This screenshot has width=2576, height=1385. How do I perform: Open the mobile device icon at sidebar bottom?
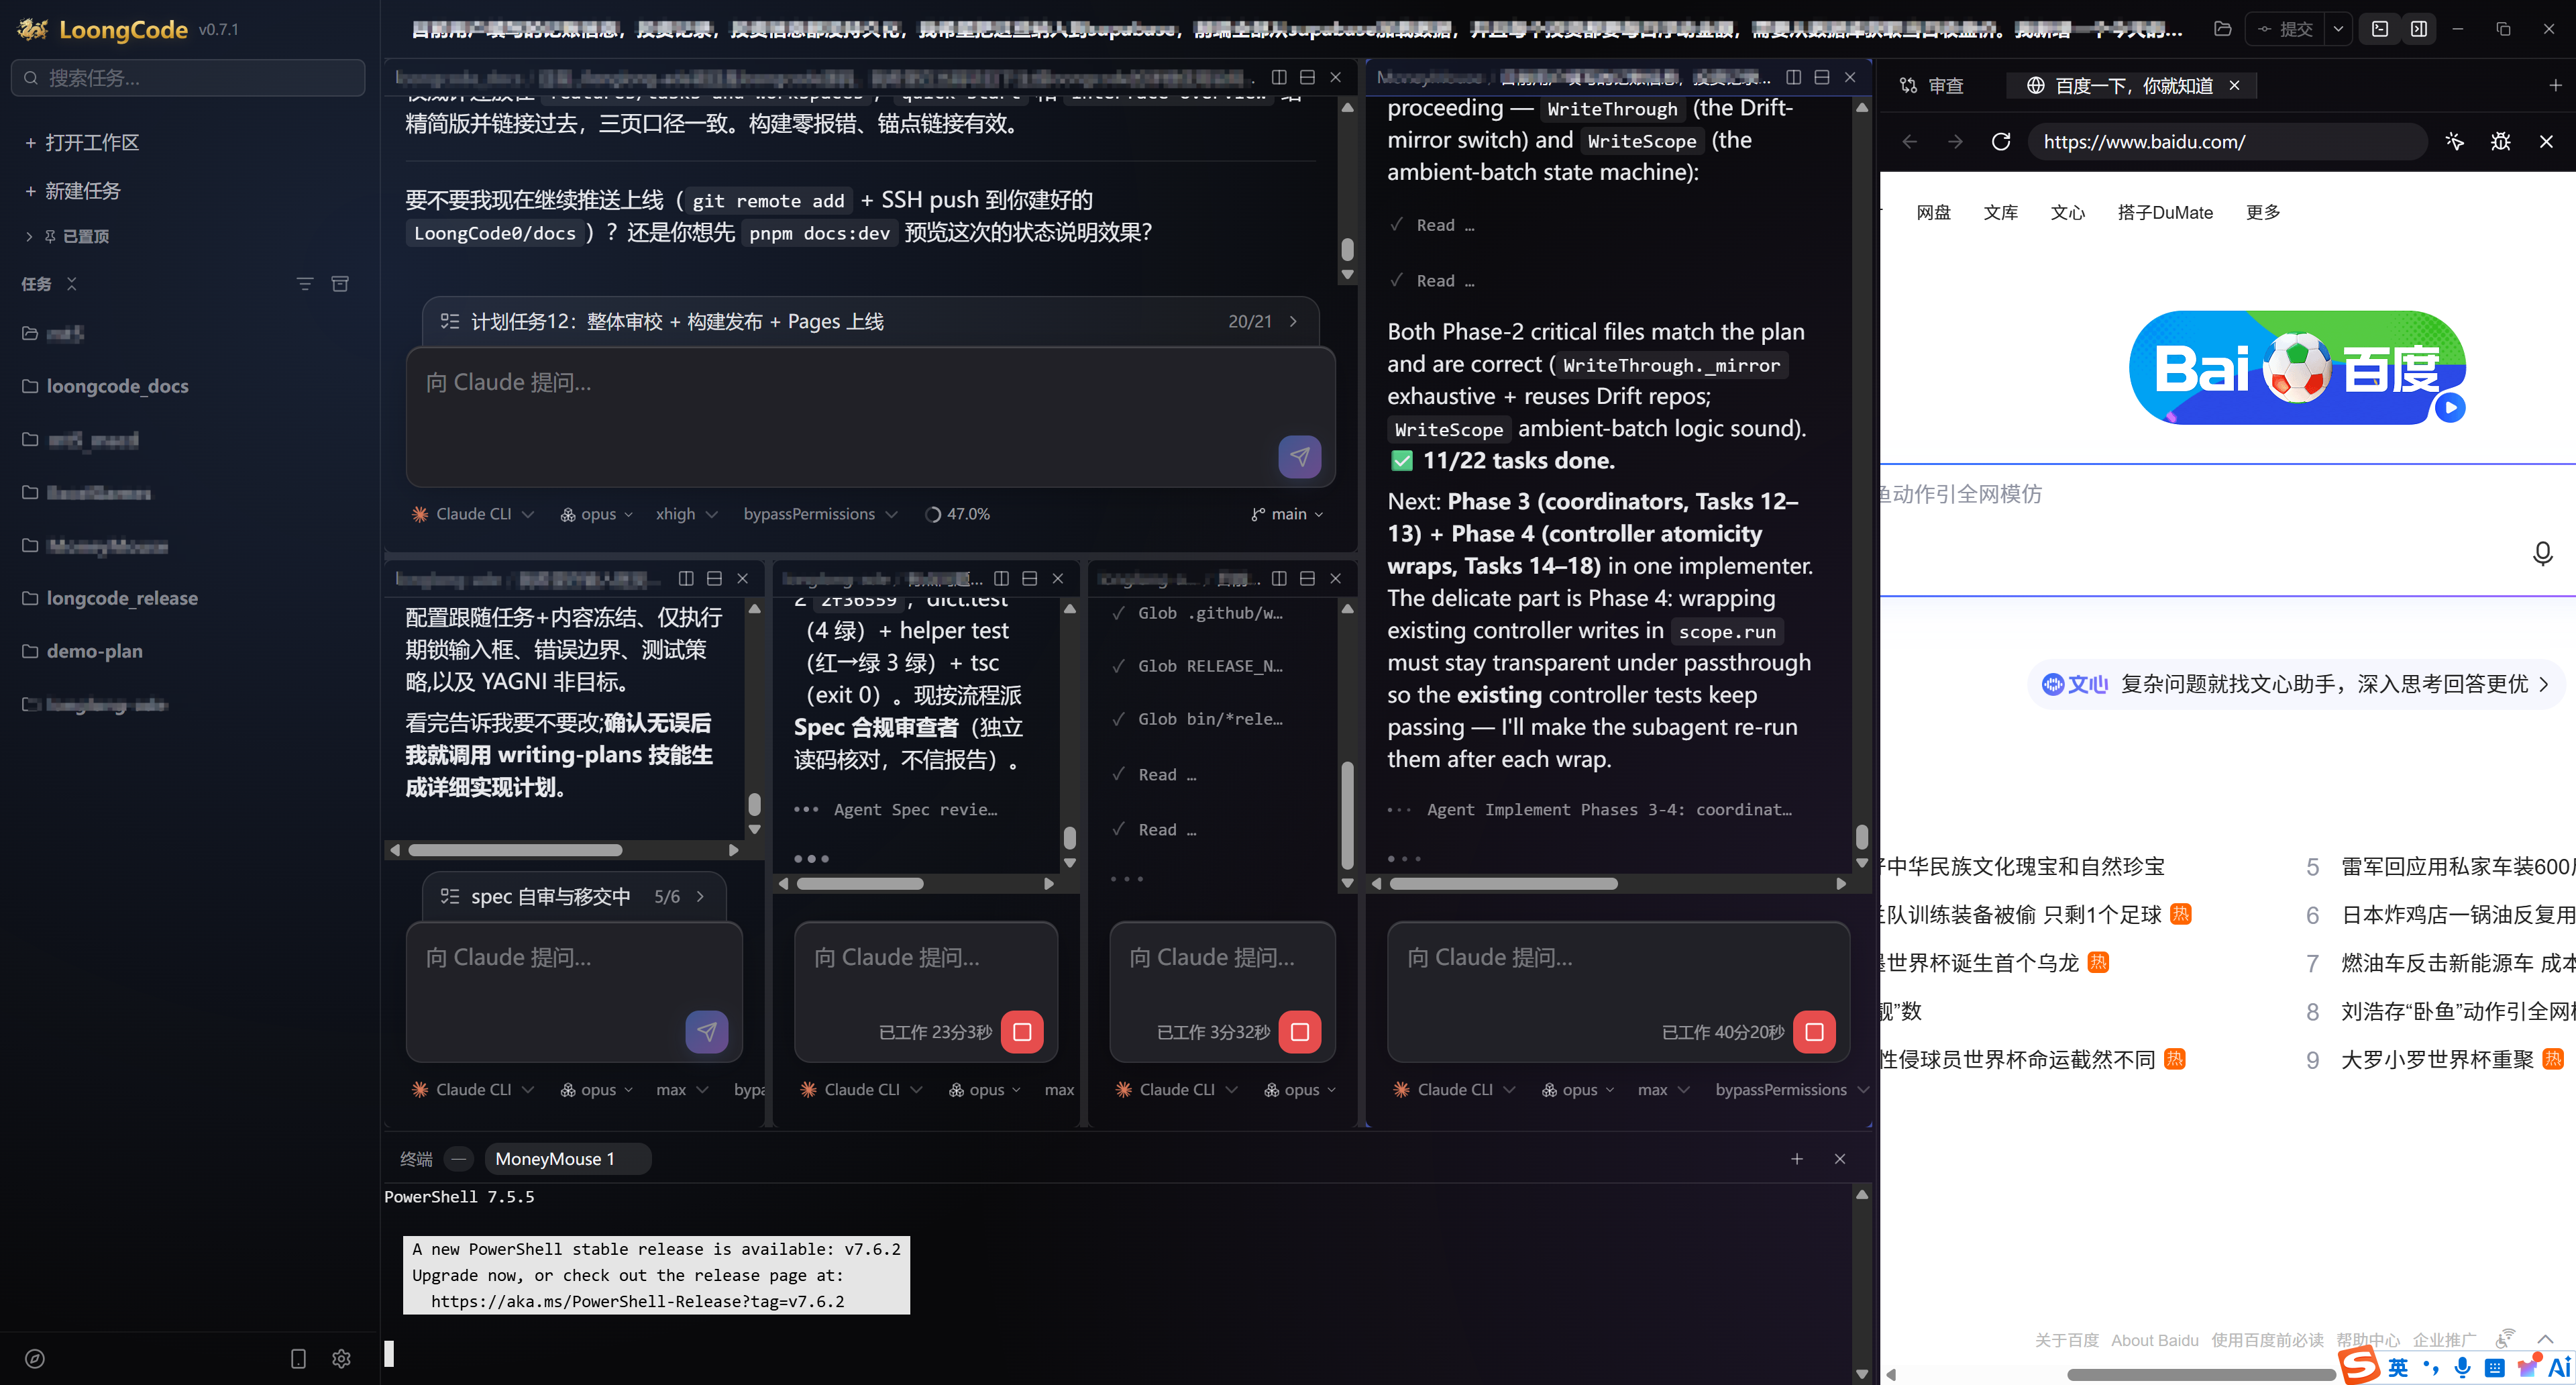click(298, 1358)
